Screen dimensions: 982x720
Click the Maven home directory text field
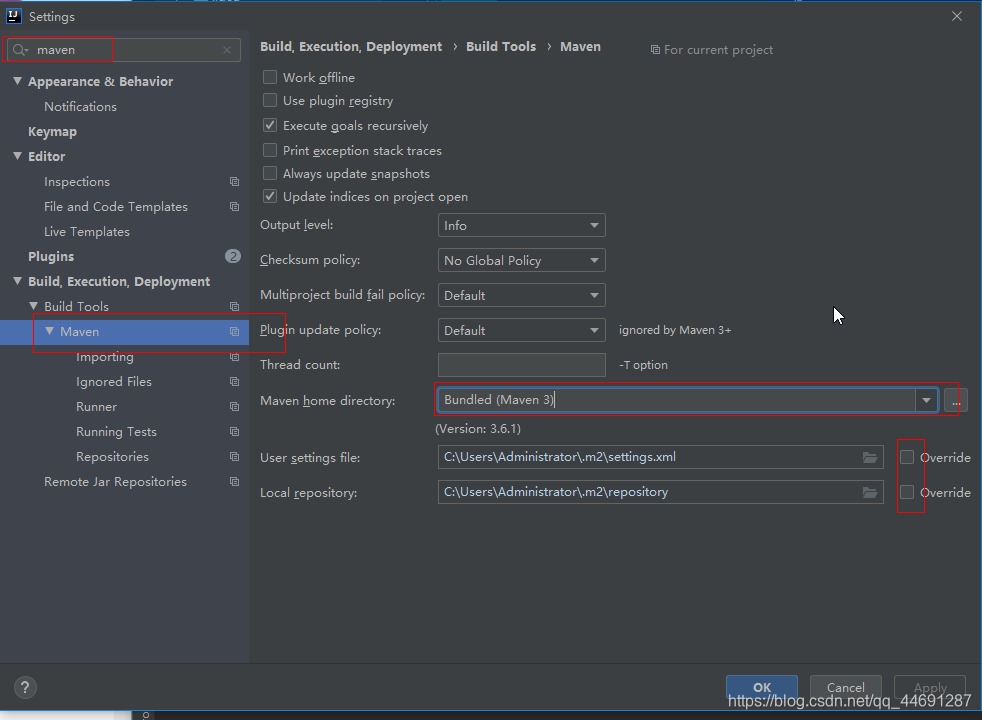[676, 400]
